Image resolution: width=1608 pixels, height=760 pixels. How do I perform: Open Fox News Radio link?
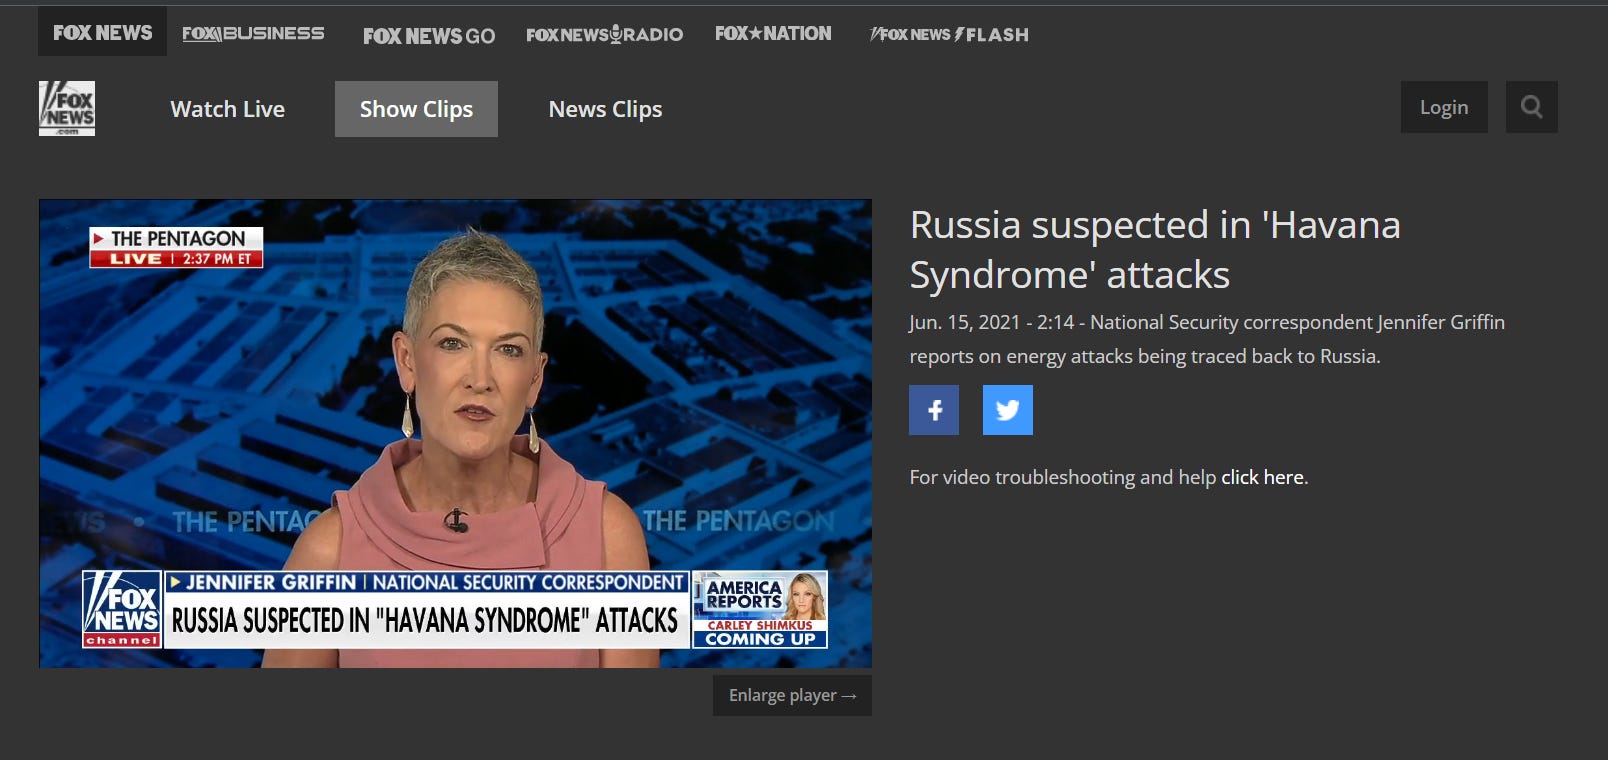[x=604, y=34]
